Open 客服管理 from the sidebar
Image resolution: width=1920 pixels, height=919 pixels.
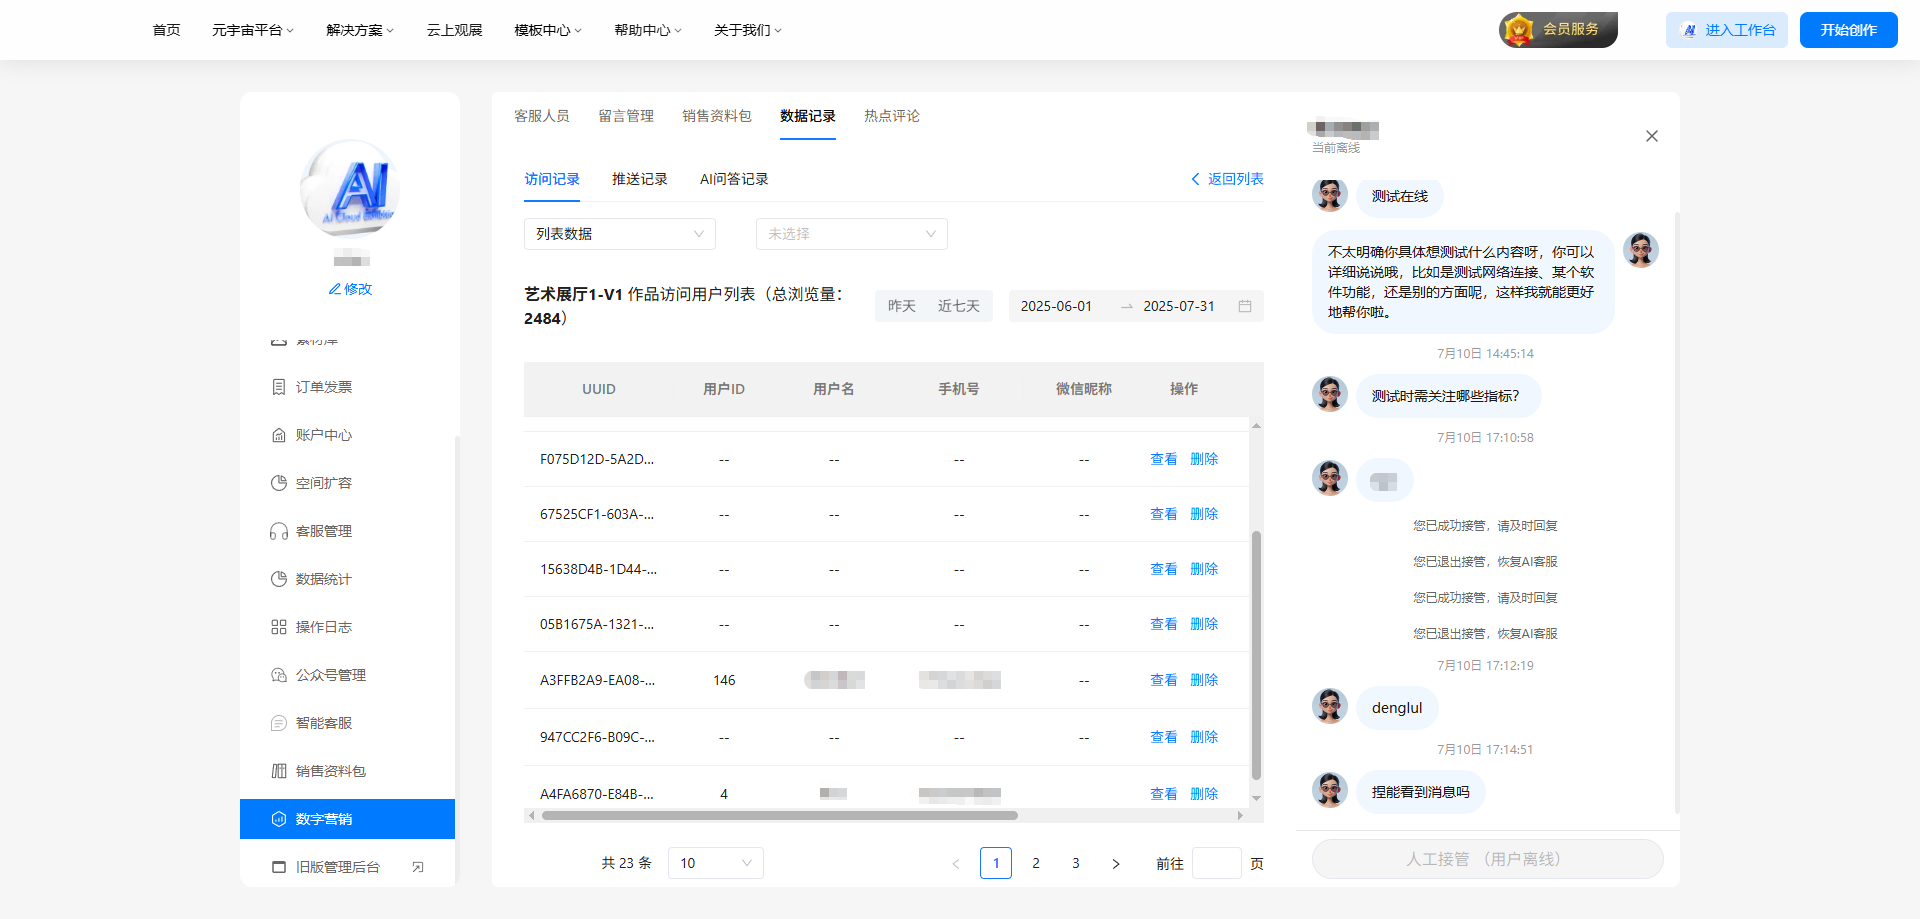pyautogui.click(x=322, y=531)
